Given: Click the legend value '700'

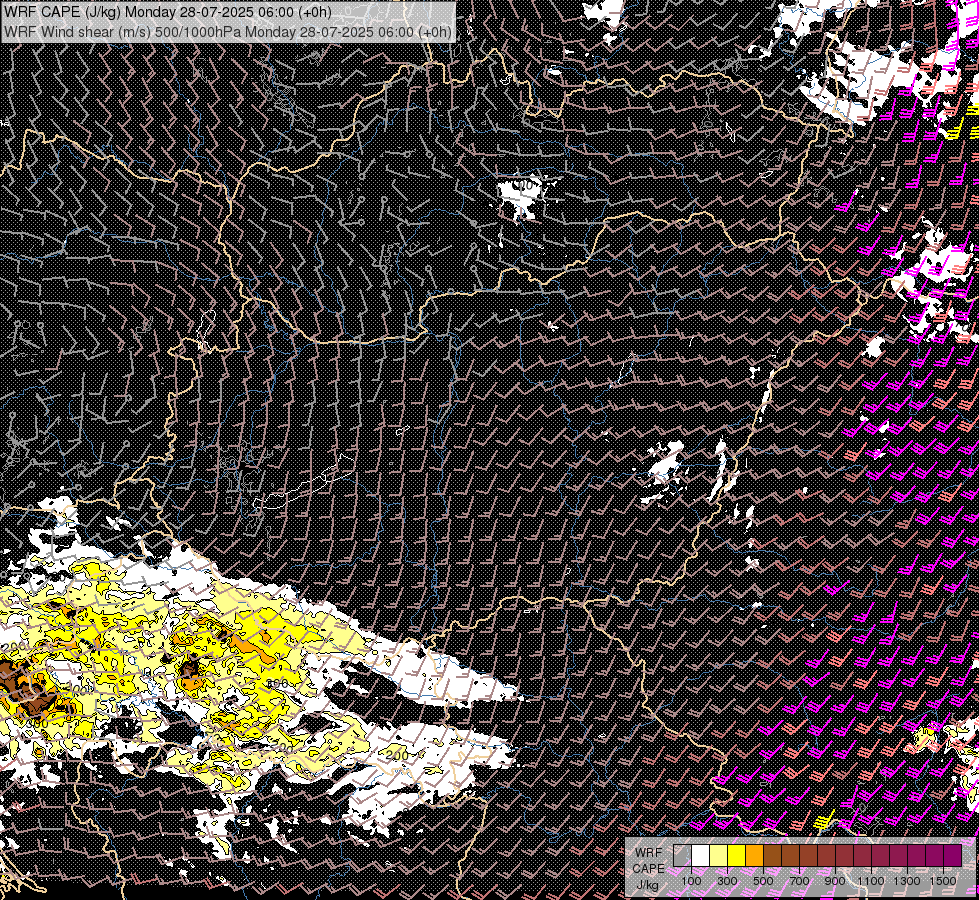Looking at the screenshot, I should 799,881.
